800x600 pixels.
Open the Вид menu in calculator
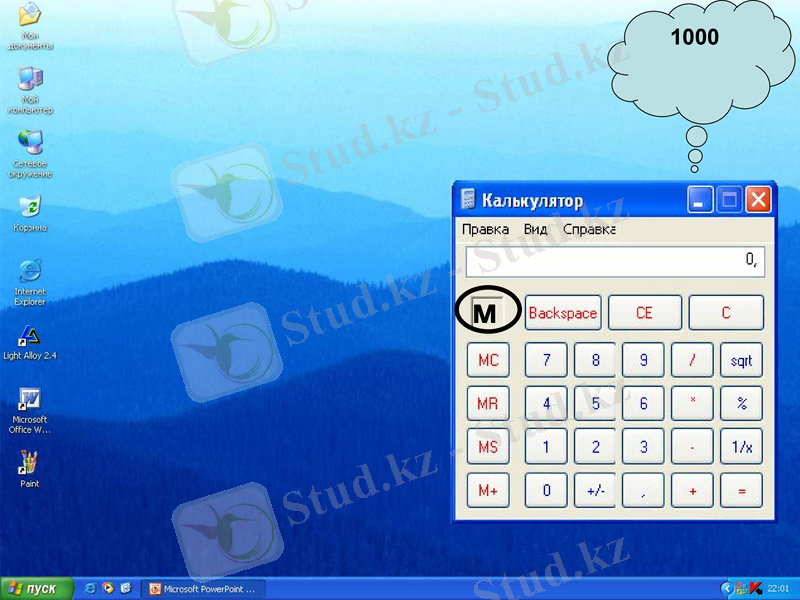pyautogui.click(x=535, y=229)
